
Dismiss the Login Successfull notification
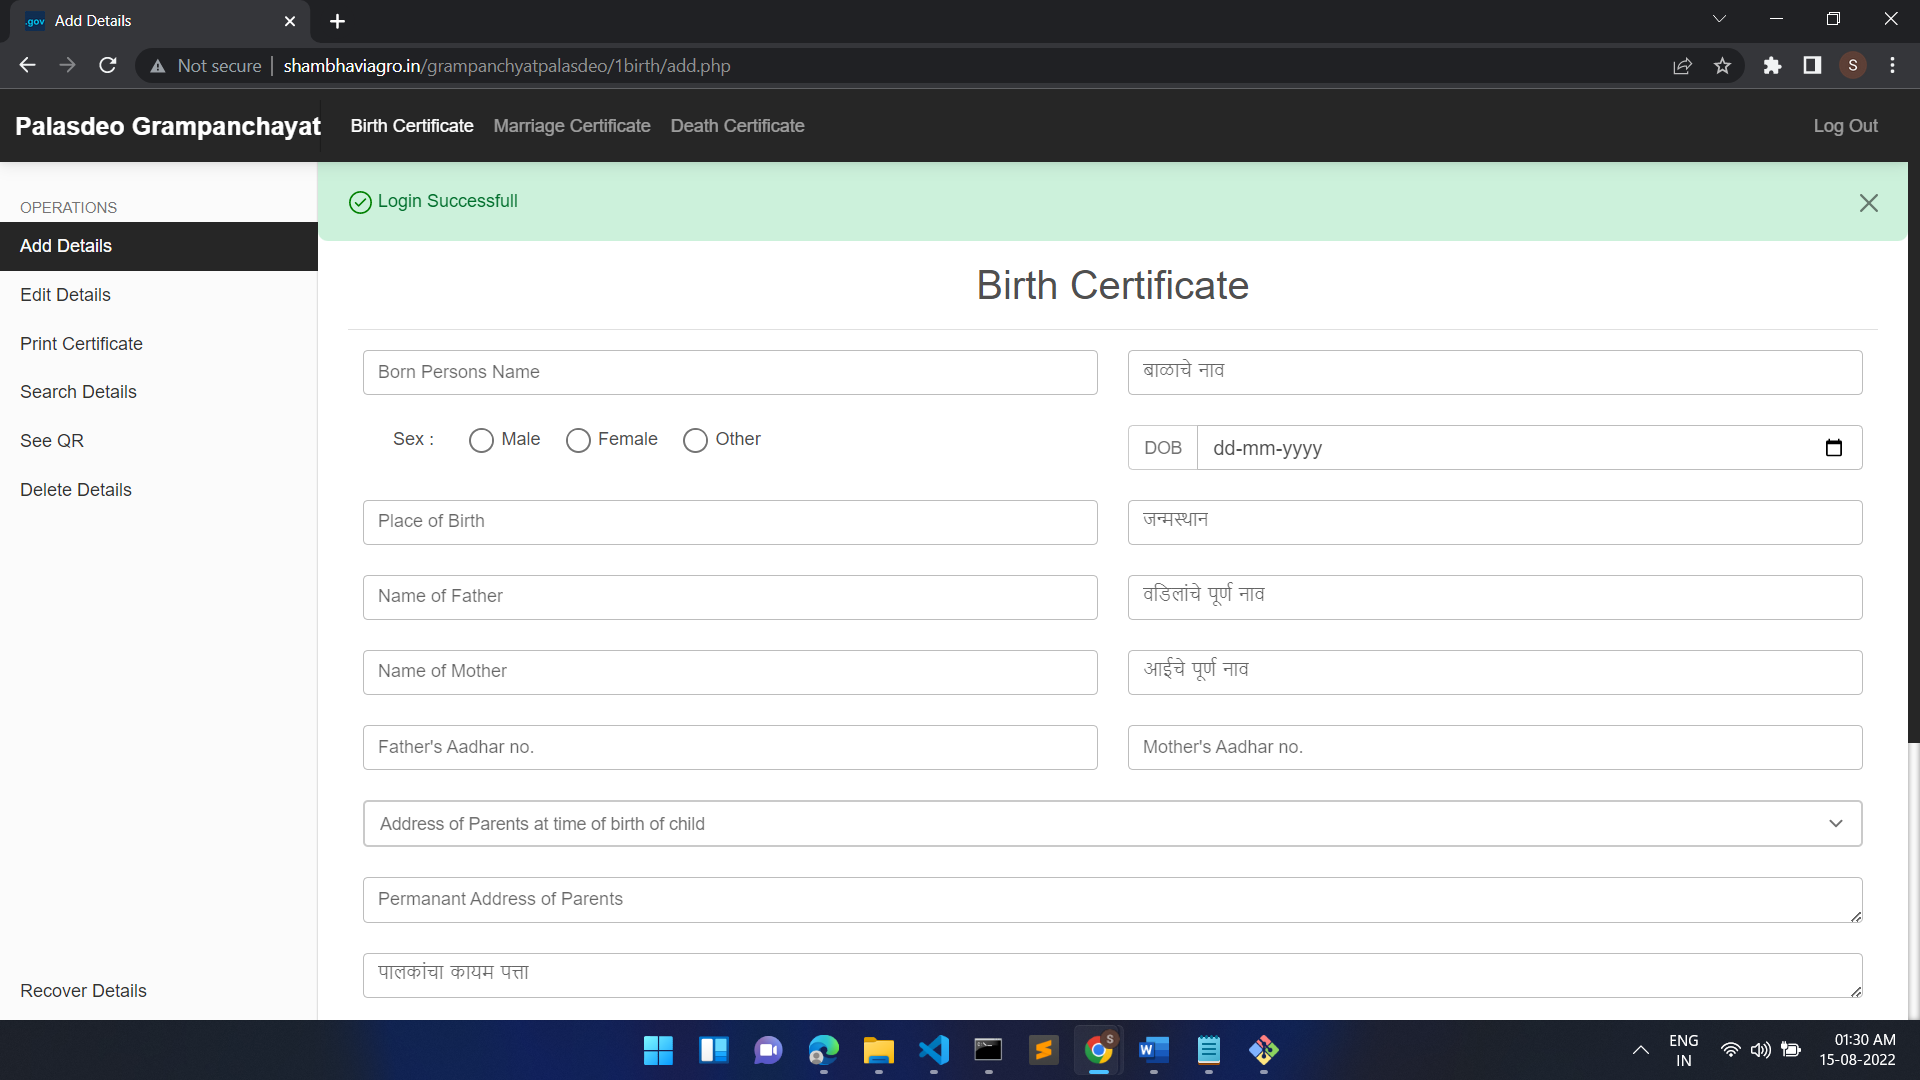(1869, 202)
